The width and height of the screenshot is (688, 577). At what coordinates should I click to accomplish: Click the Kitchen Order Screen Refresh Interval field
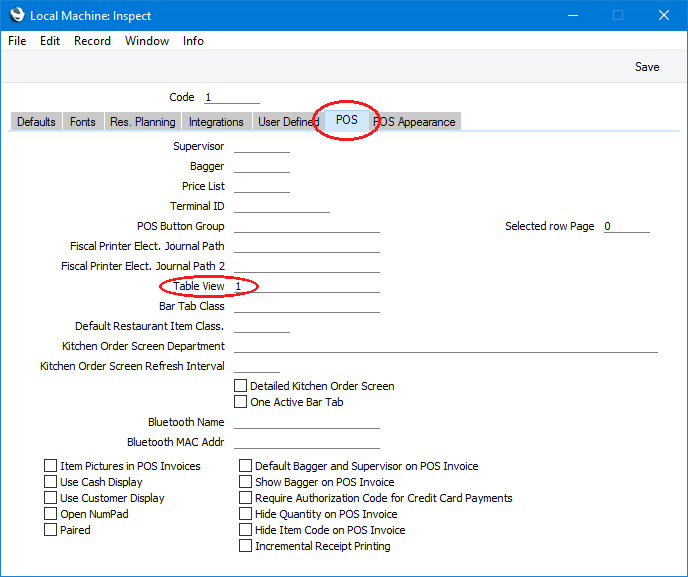point(257,366)
